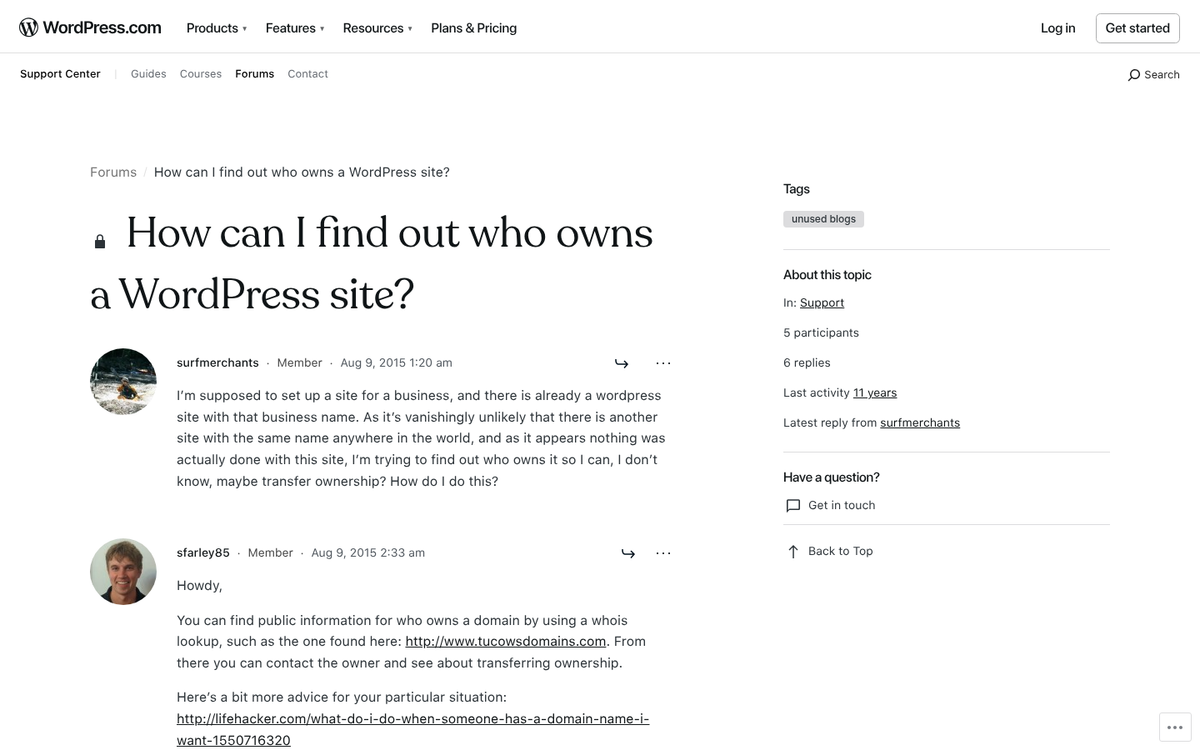Select the unused blogs tag
The image size is (1200, 750).
[x=823, y=218]
